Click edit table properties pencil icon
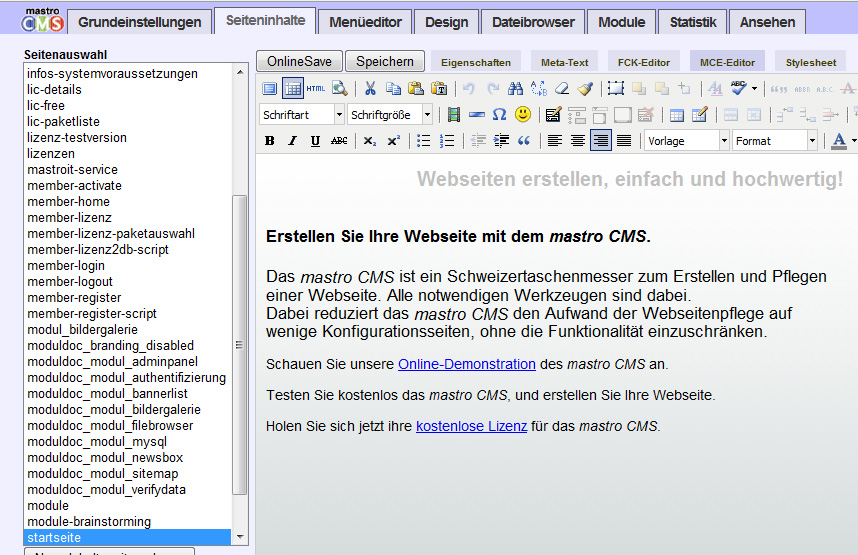Image resolution: width=858 pixels, height=555 pixels. pos(700,115)
